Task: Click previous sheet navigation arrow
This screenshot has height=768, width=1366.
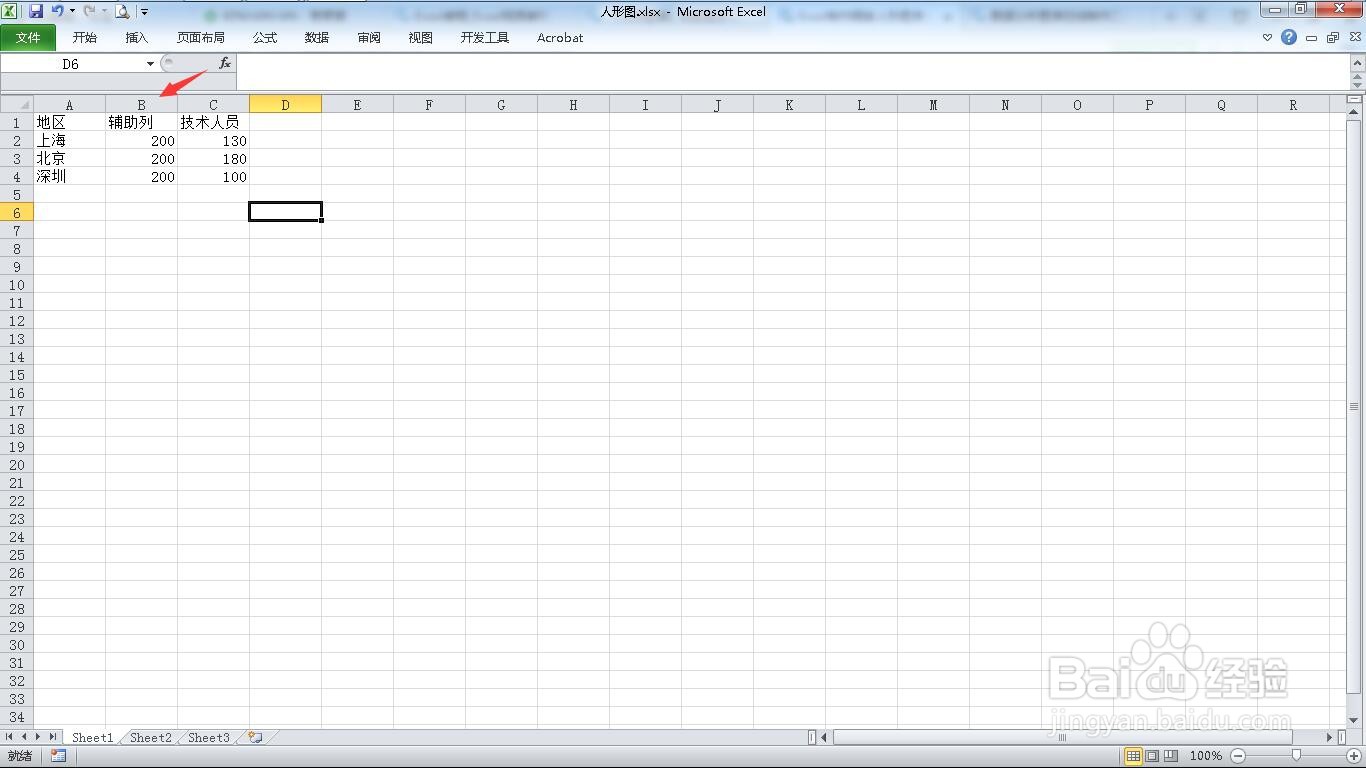Action: point(24,737)
